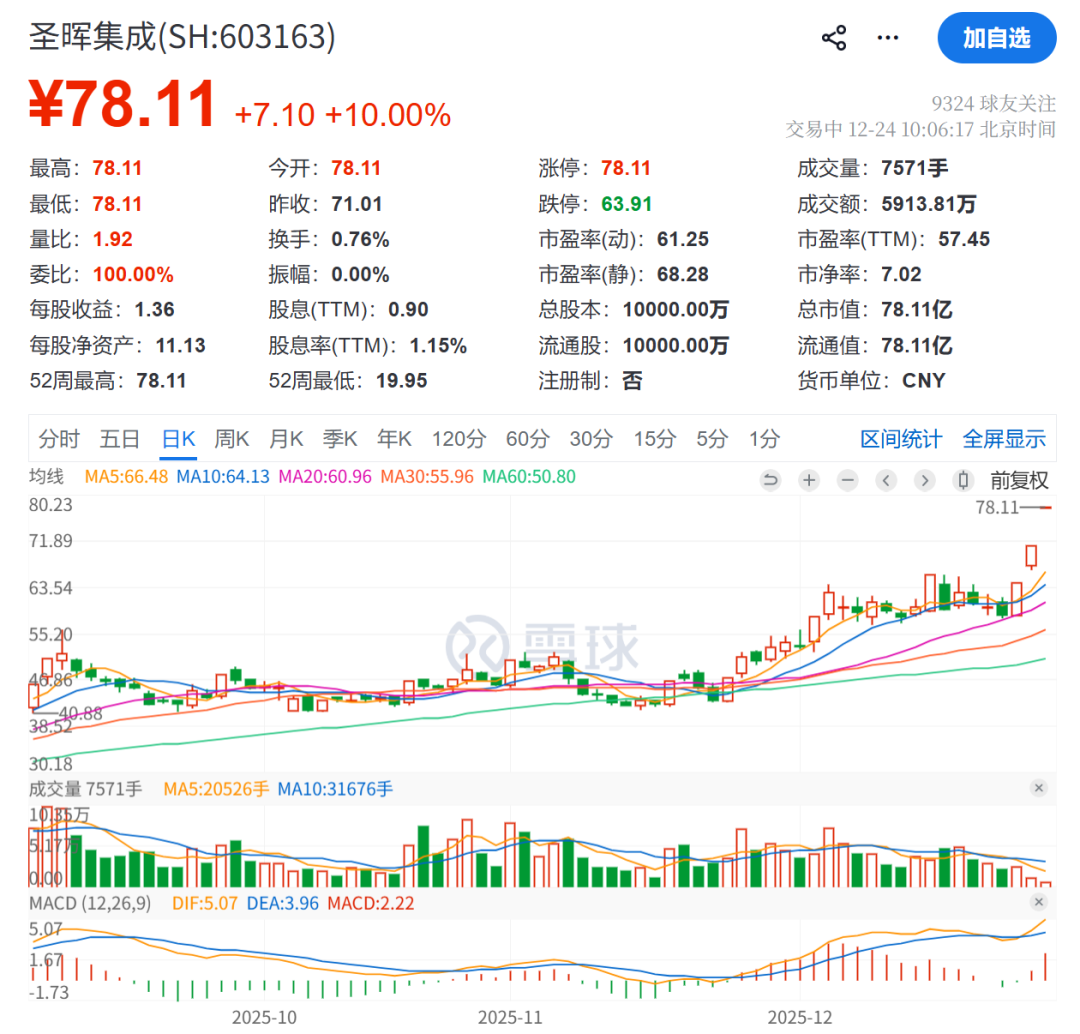
Task: Hide the volume panel via its × control
Action: click(1040, 788)
